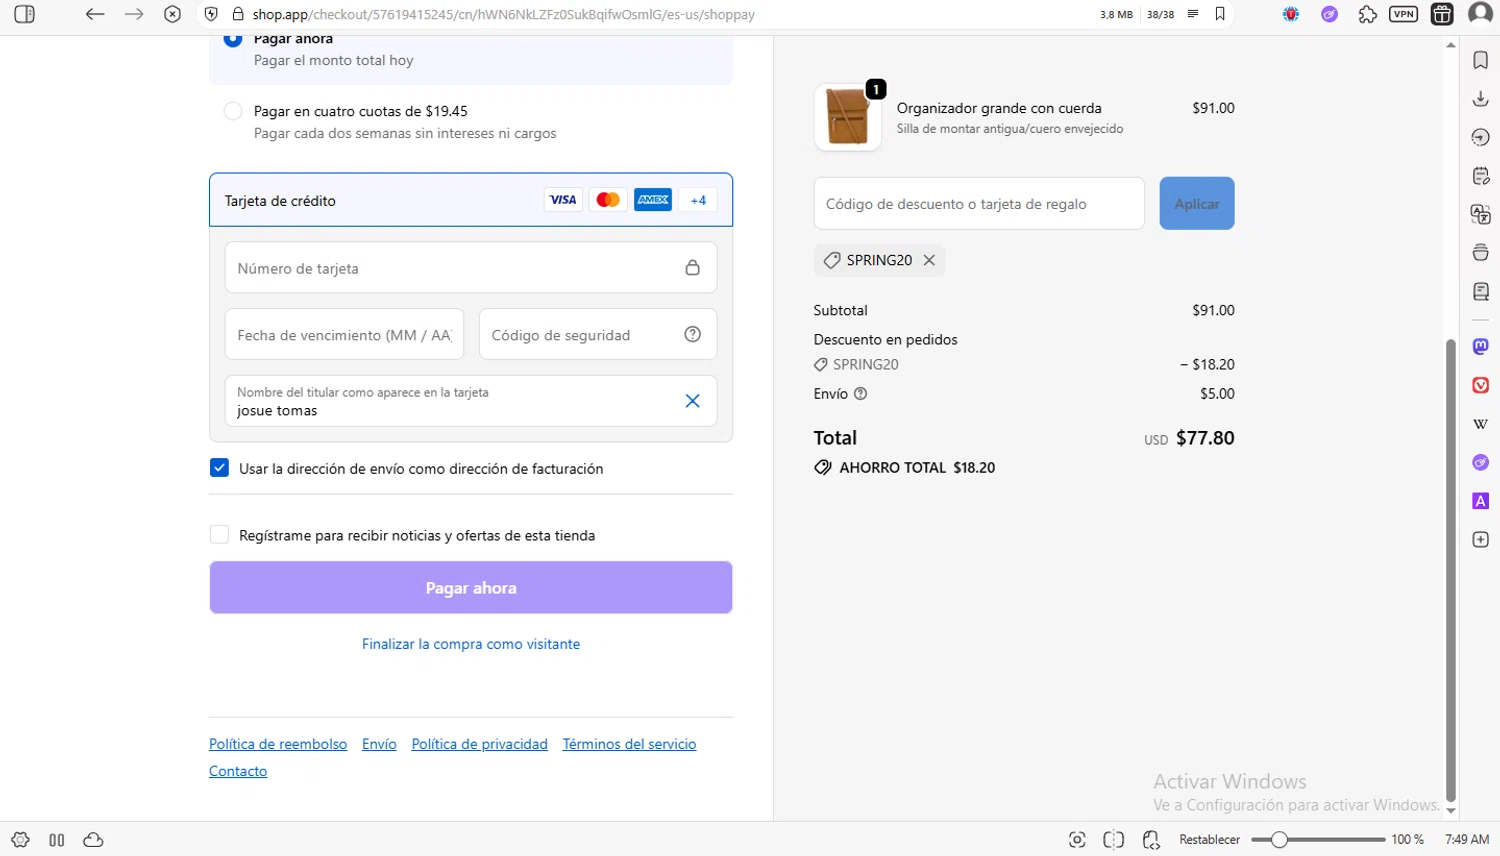Viewport: 1500px width, 856px height.
Task: Open Política de reembolso link
Action: pos(278,744)
